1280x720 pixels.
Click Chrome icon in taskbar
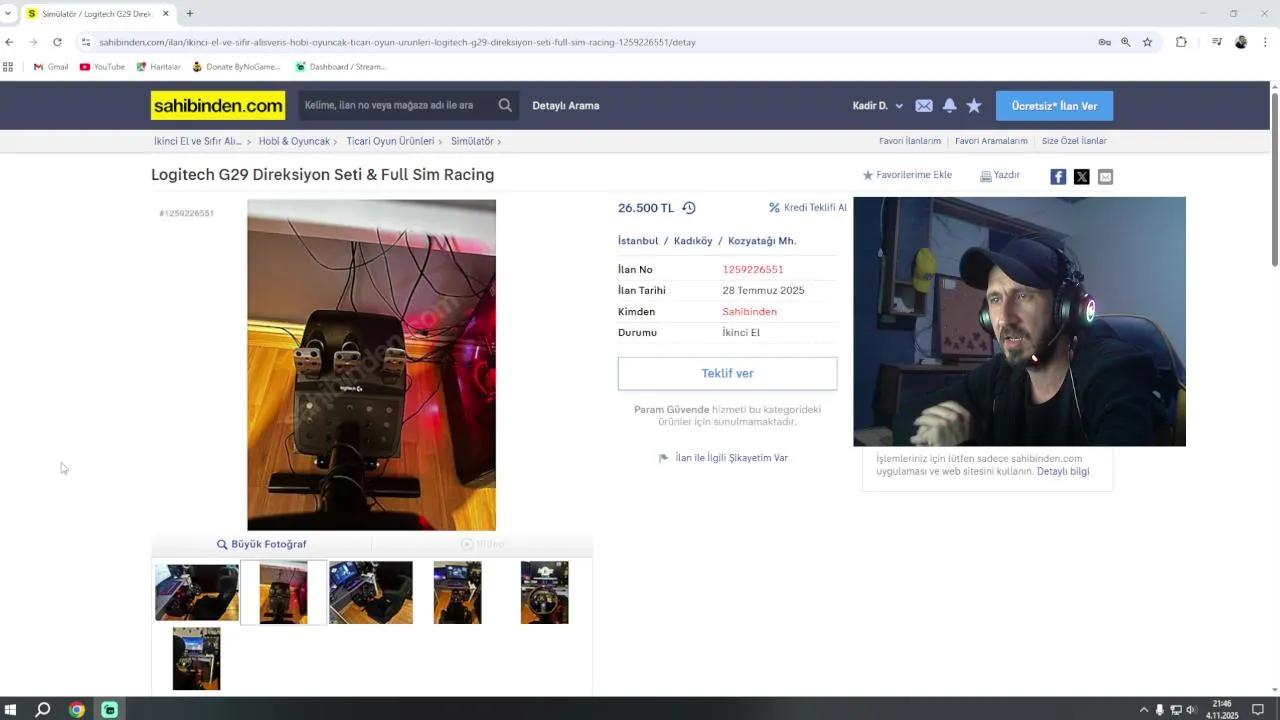(77, 710)
